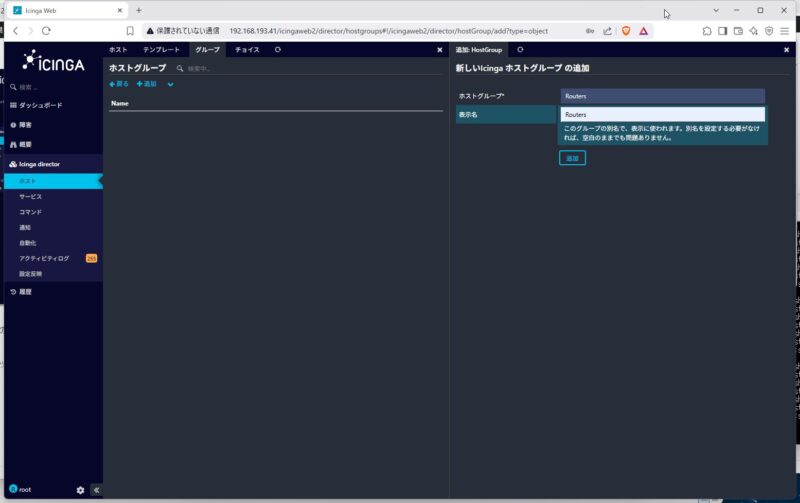Open the Brave VPN shield icon
The image size is (800, 503).
click(x=769, y=31)
